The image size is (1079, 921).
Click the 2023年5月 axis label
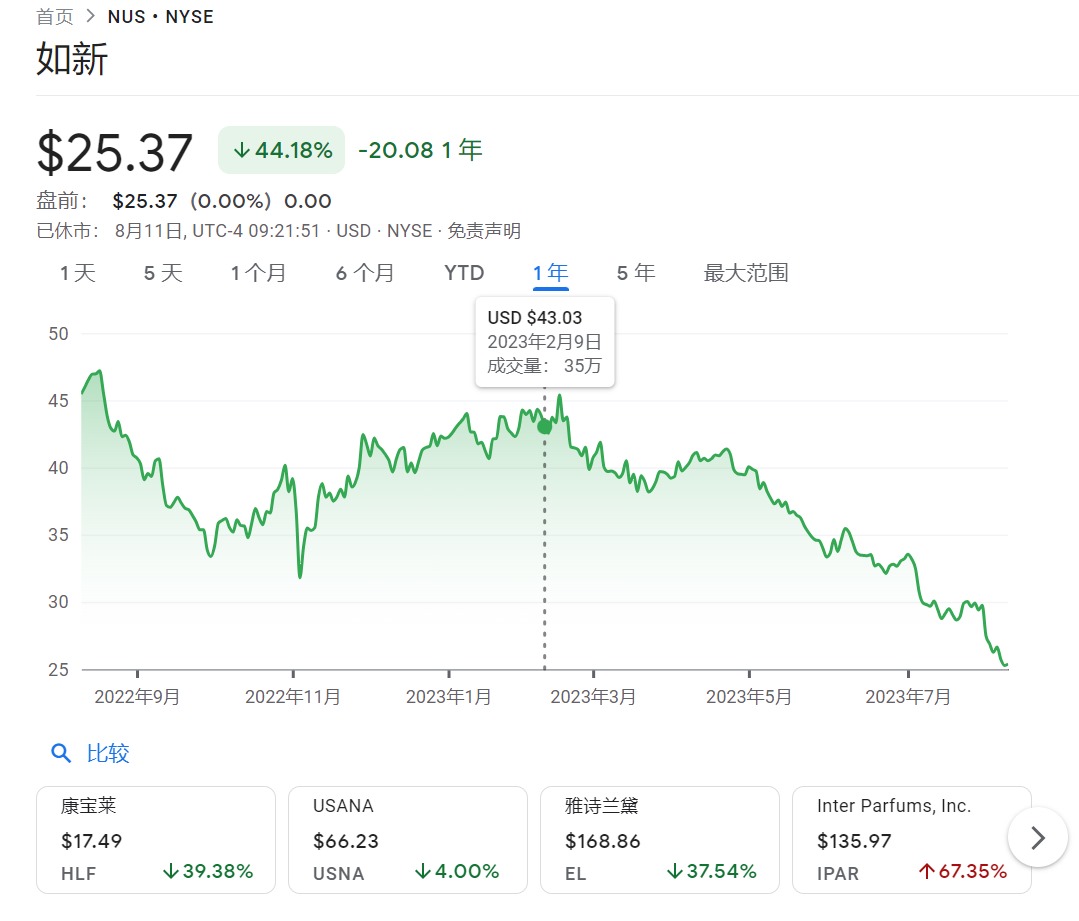[749, 697]
